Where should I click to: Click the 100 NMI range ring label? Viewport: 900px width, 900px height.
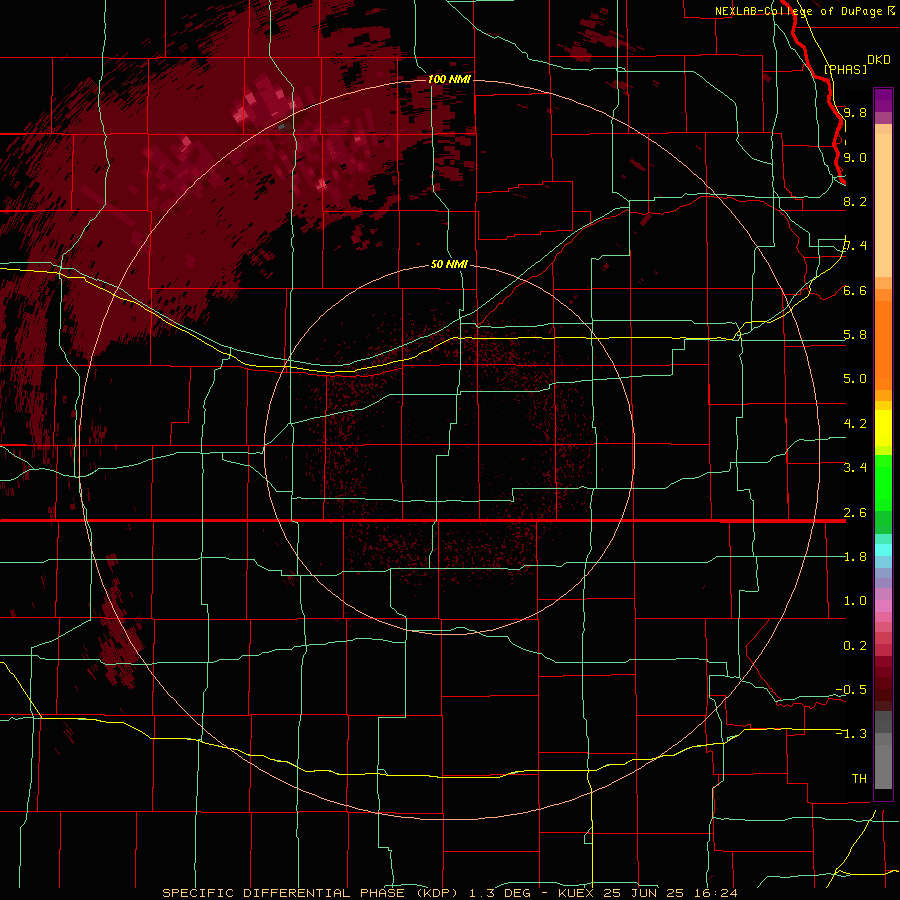point(449,79)
